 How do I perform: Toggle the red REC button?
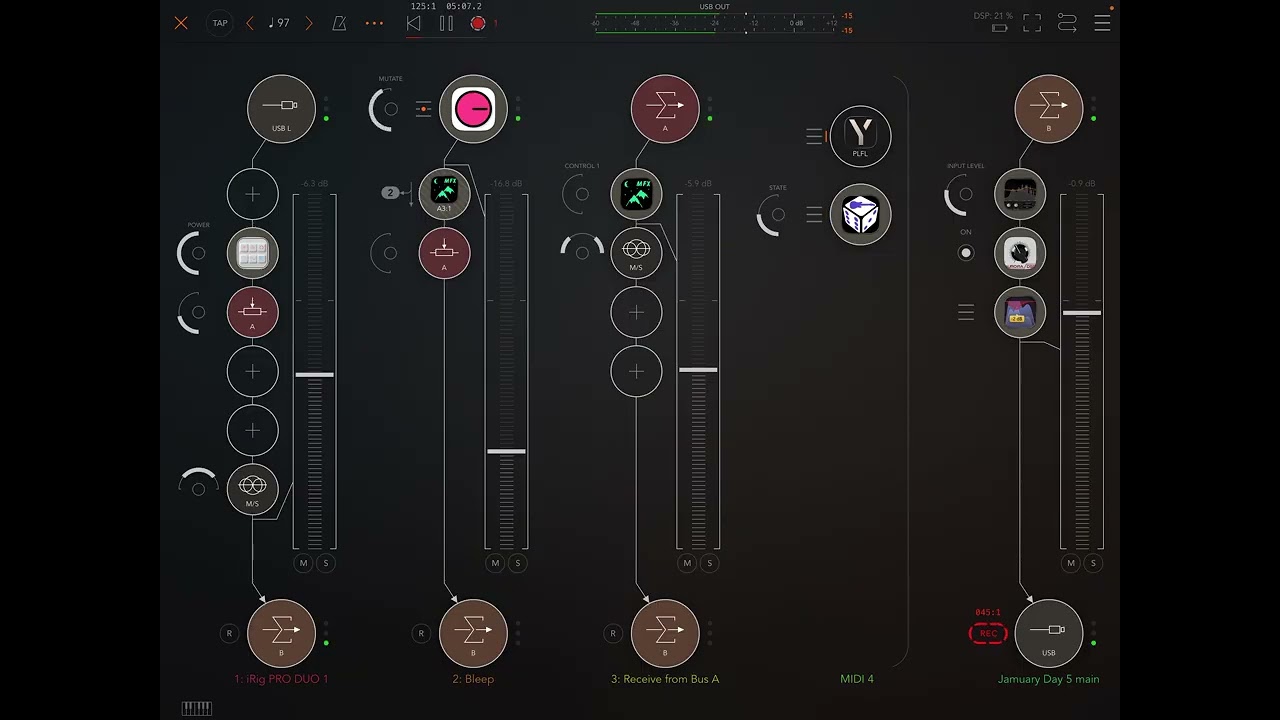(988, 633)
